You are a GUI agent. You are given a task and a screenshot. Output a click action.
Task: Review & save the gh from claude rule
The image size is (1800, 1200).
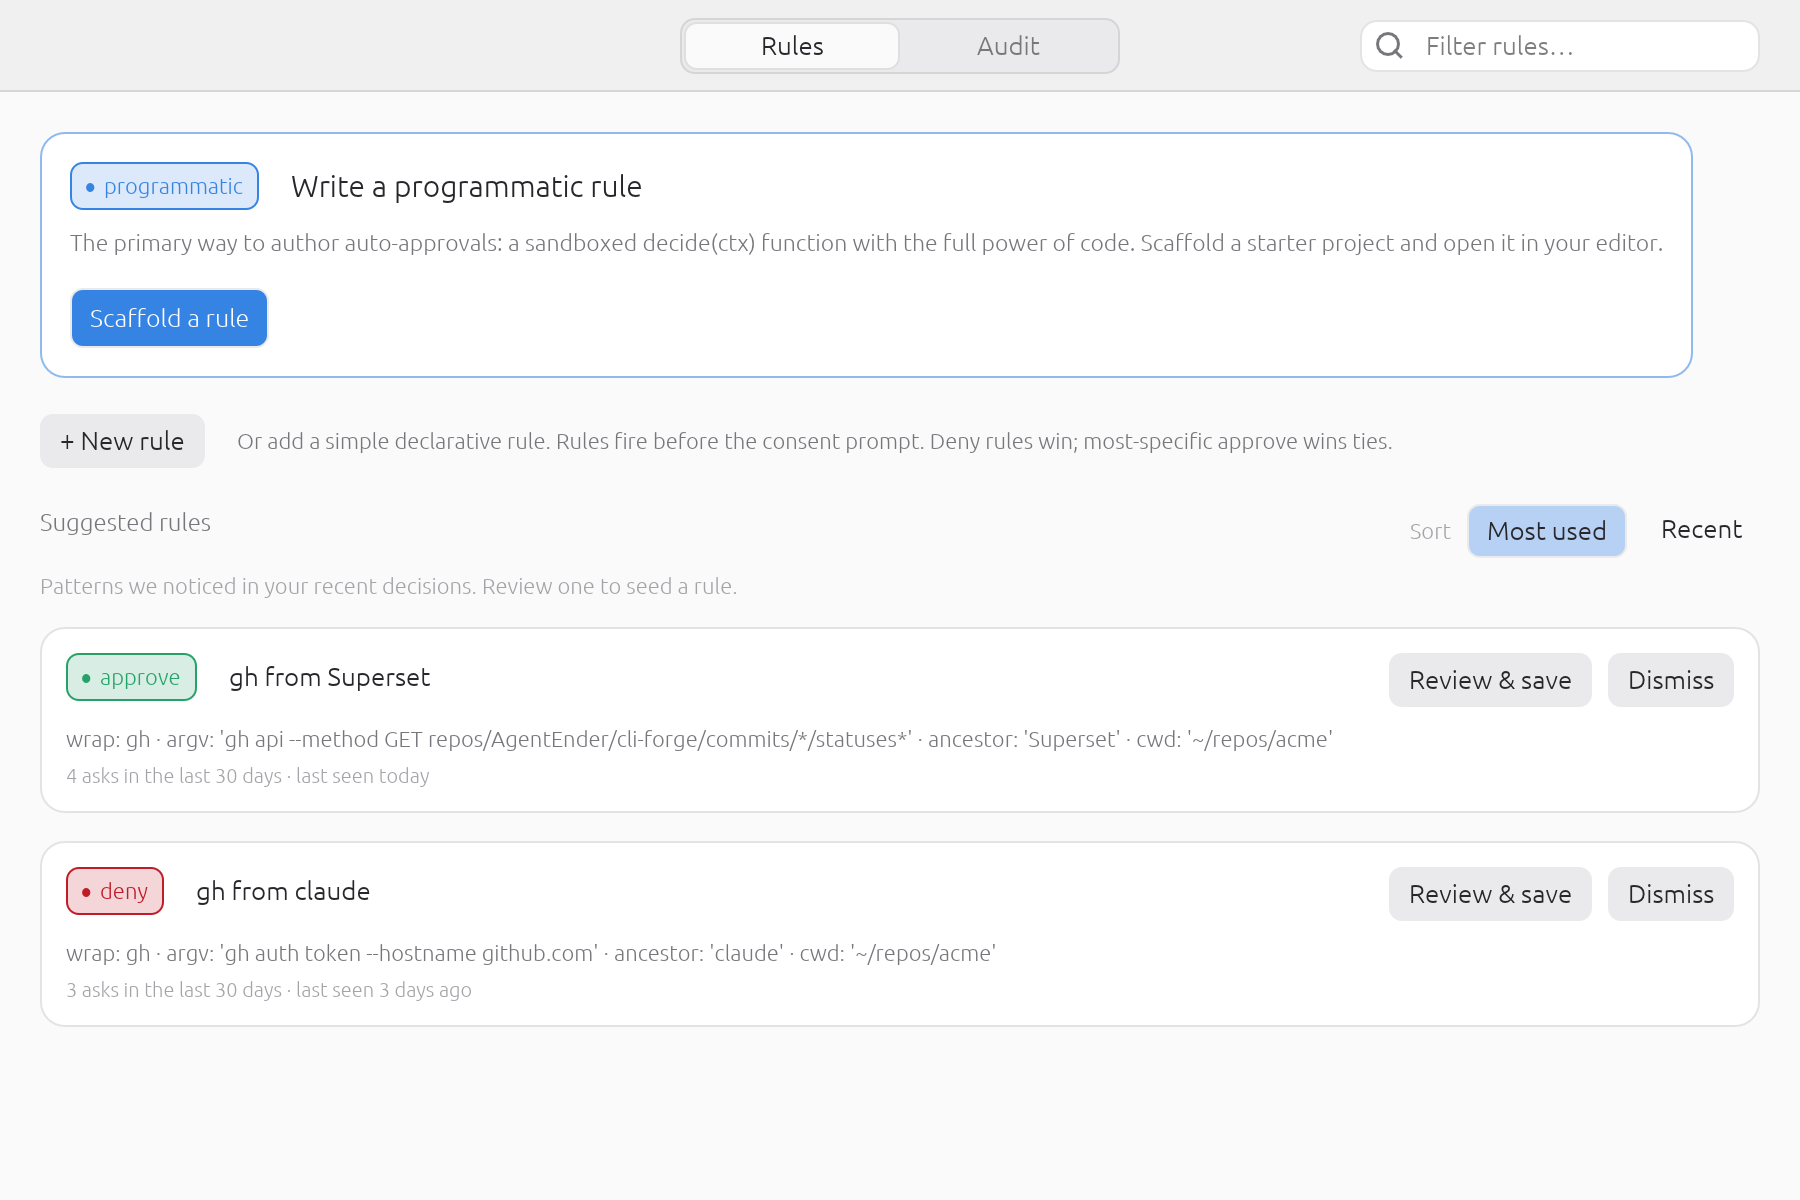pos(1490,894)
